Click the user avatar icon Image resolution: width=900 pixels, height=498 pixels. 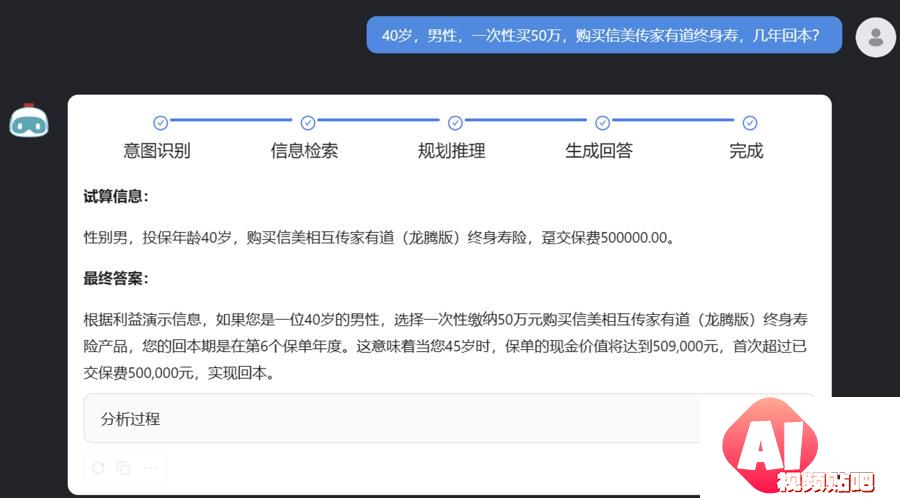click(876, 37)
